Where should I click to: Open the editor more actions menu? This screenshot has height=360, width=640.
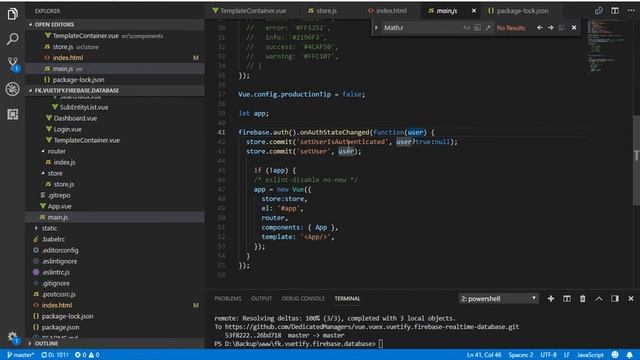(631, 11)
